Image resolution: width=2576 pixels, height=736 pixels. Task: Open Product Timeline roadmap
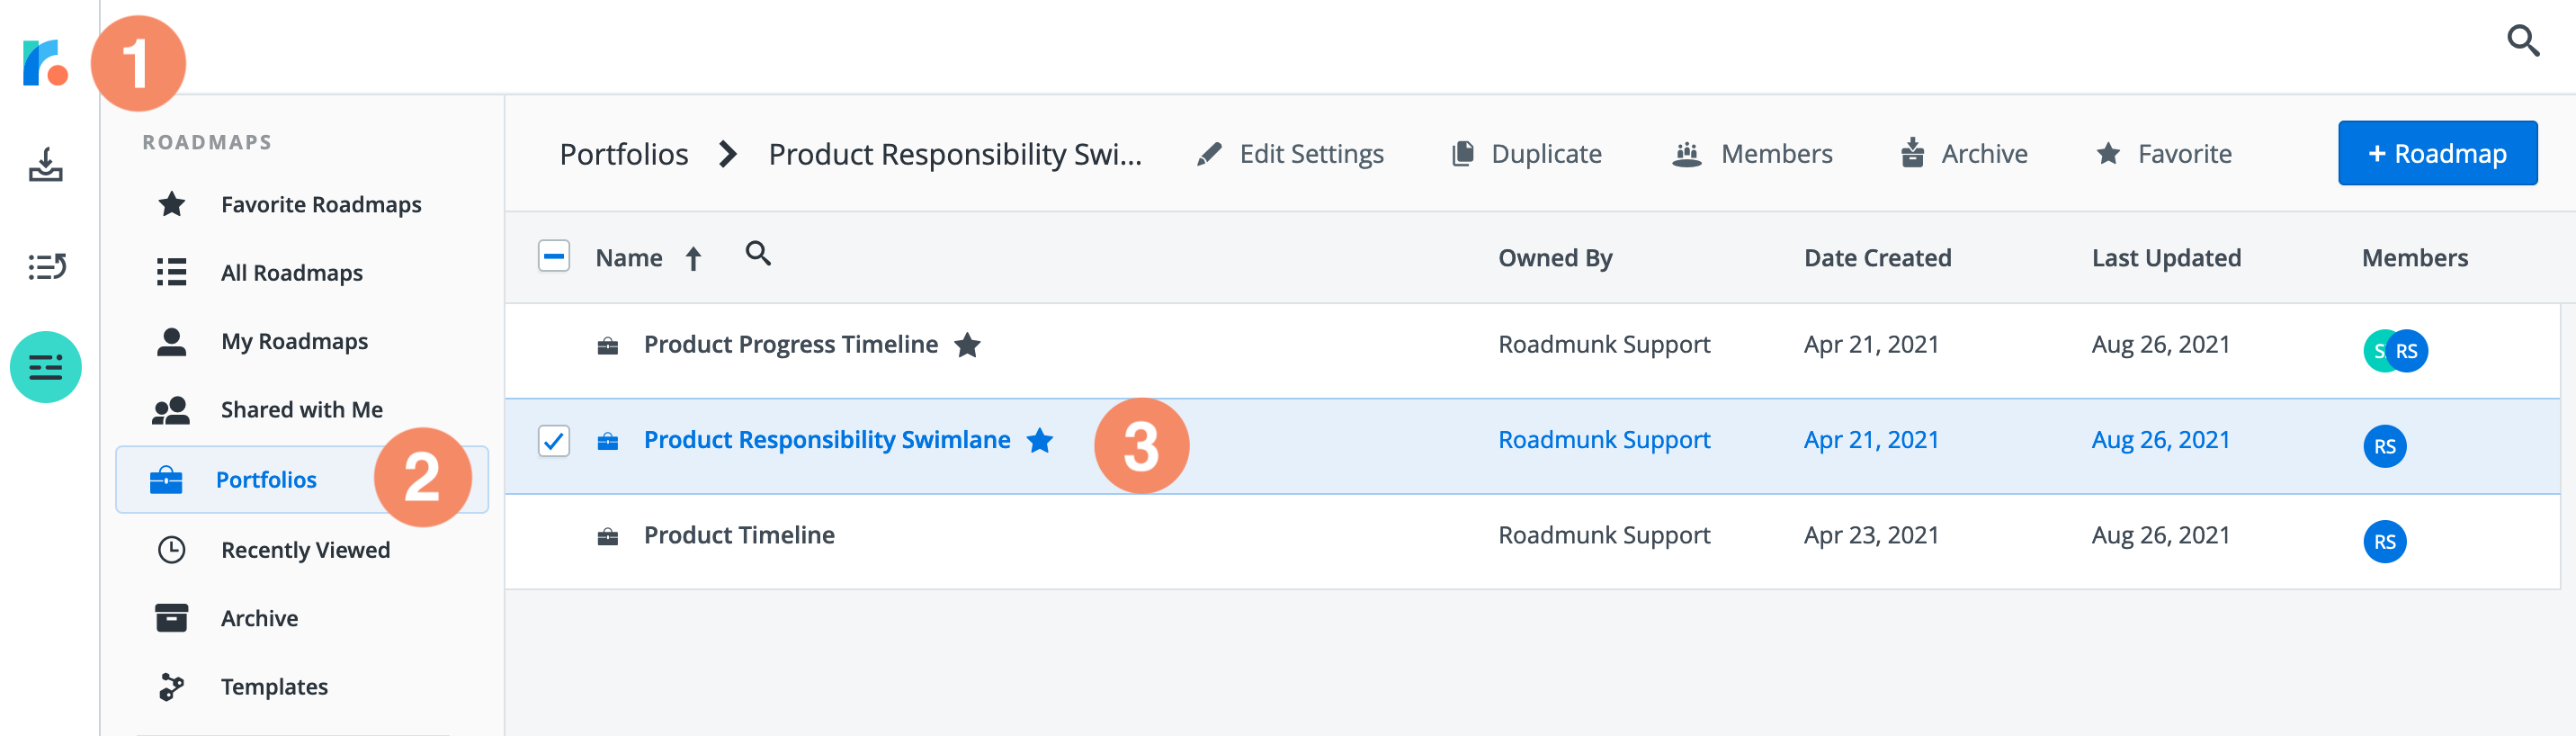click(x=739, y=535)
